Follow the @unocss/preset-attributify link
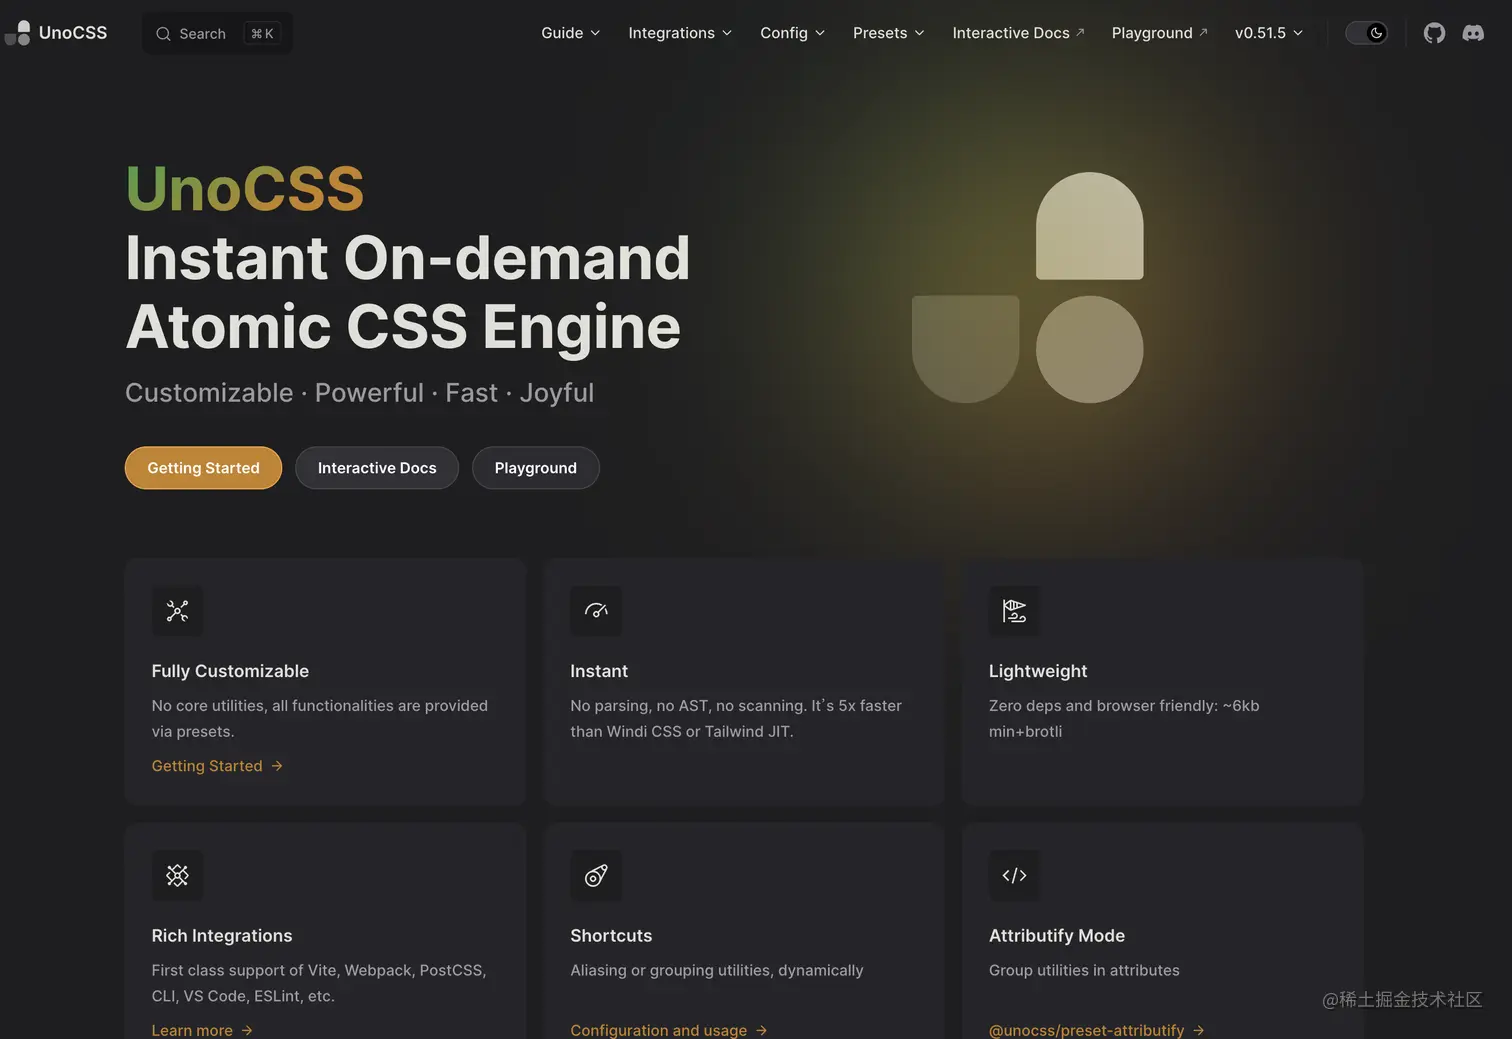 (1097, 1030)
